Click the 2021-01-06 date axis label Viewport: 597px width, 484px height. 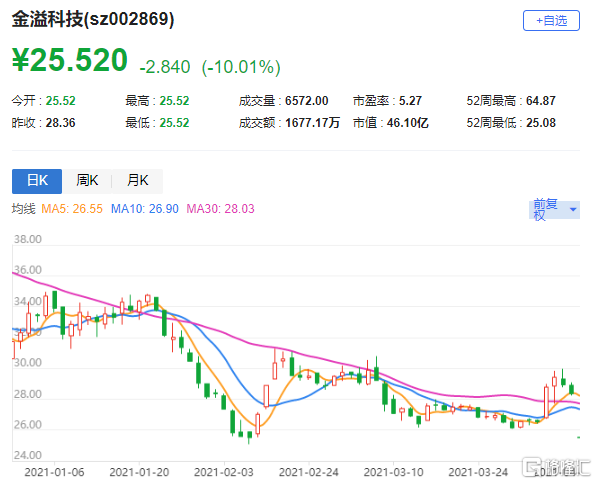[54, 473]
